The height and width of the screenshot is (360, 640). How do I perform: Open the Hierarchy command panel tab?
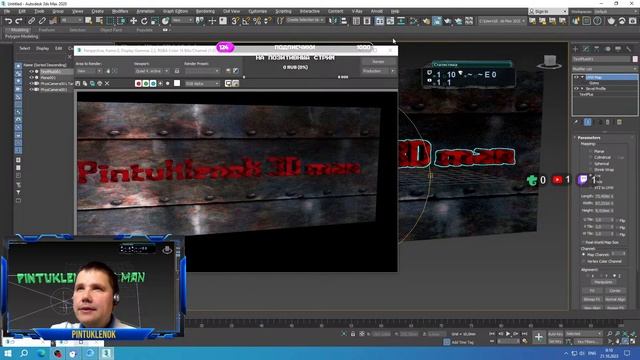point(597,49)
